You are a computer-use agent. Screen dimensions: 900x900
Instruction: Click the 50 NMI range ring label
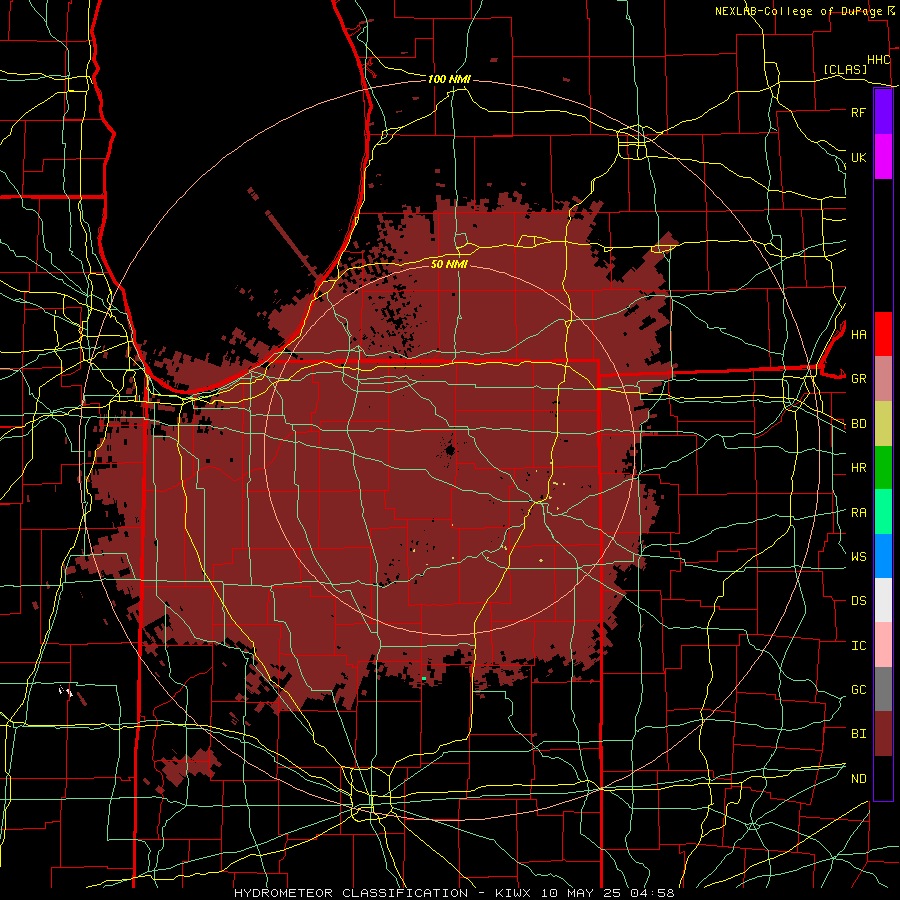pyautogui.click(x=449, y=264)
